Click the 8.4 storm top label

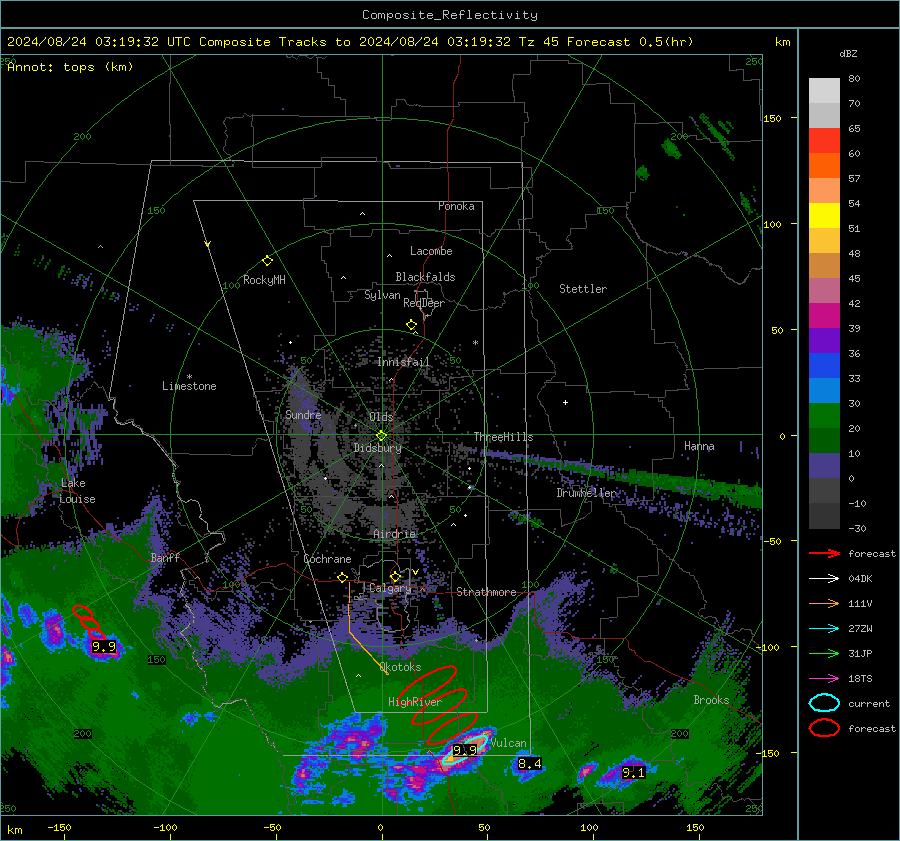pos(530,764)
